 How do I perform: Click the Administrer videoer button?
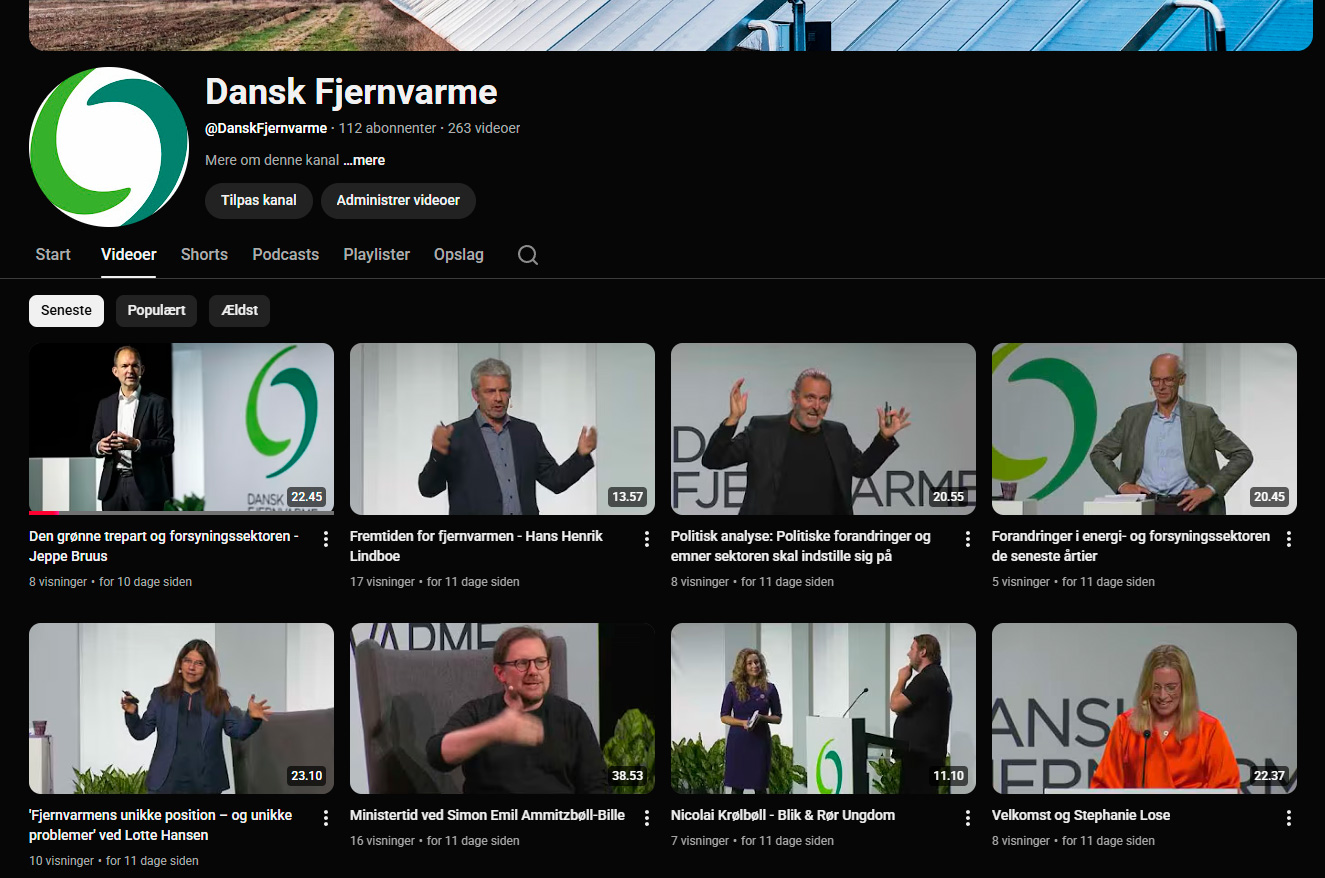tap(398, 201)
